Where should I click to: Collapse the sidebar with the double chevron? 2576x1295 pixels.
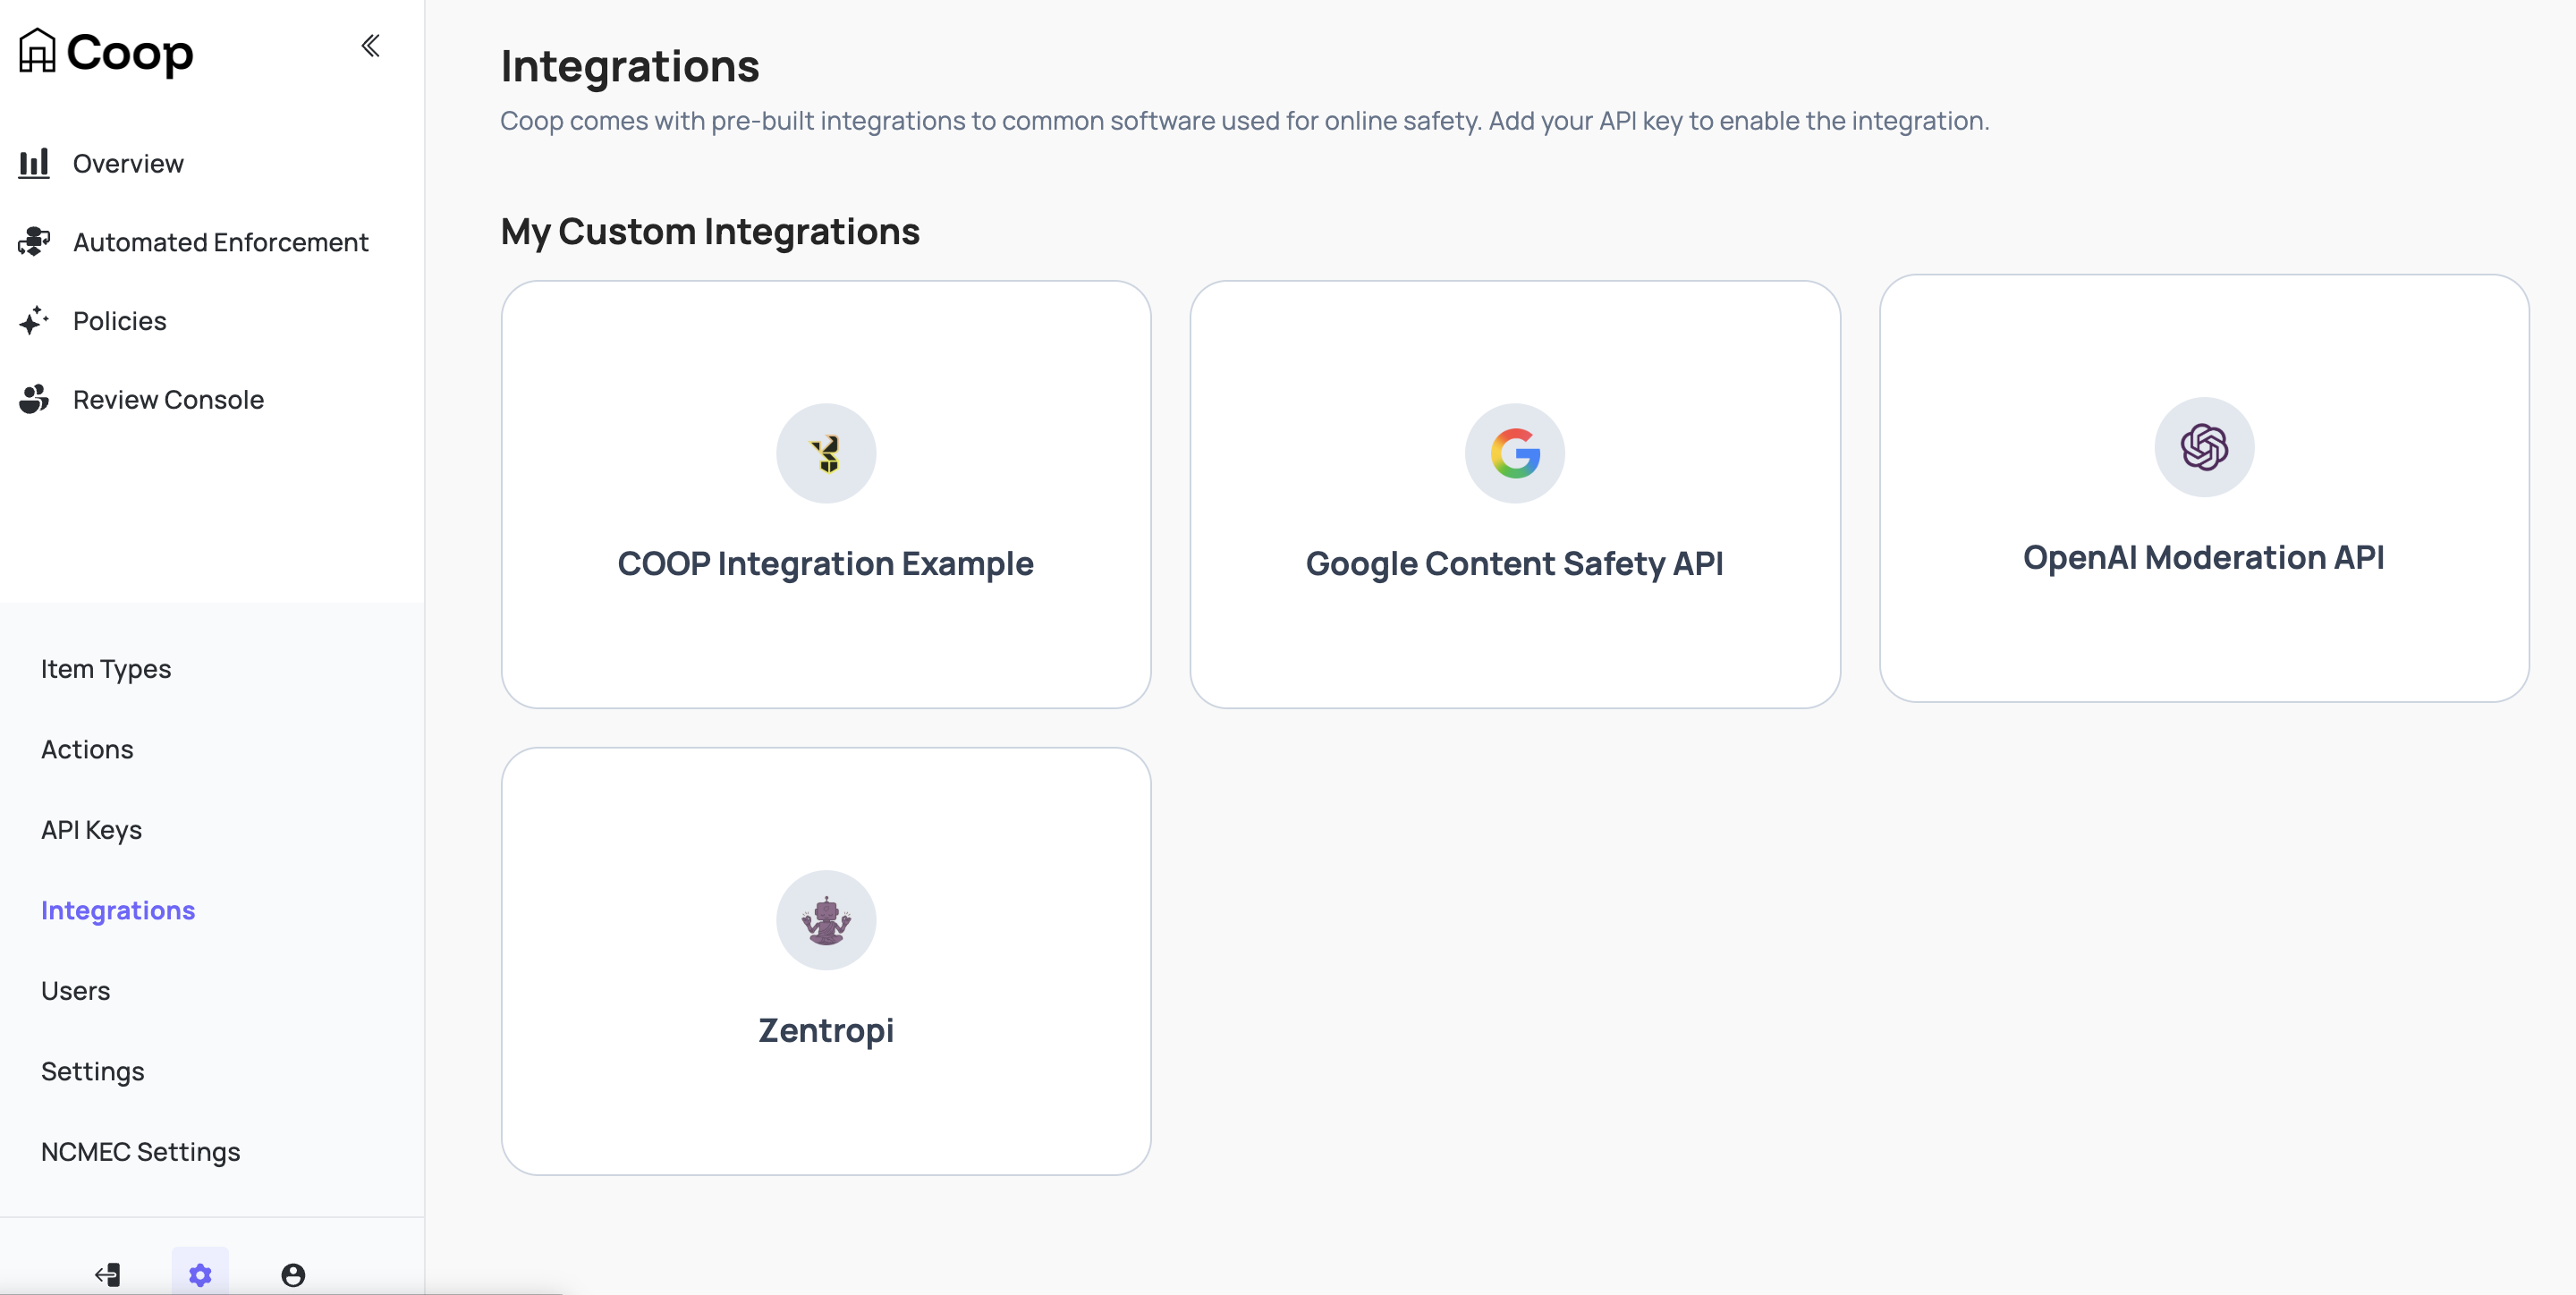pyautogui.click(x=370, y=46)
